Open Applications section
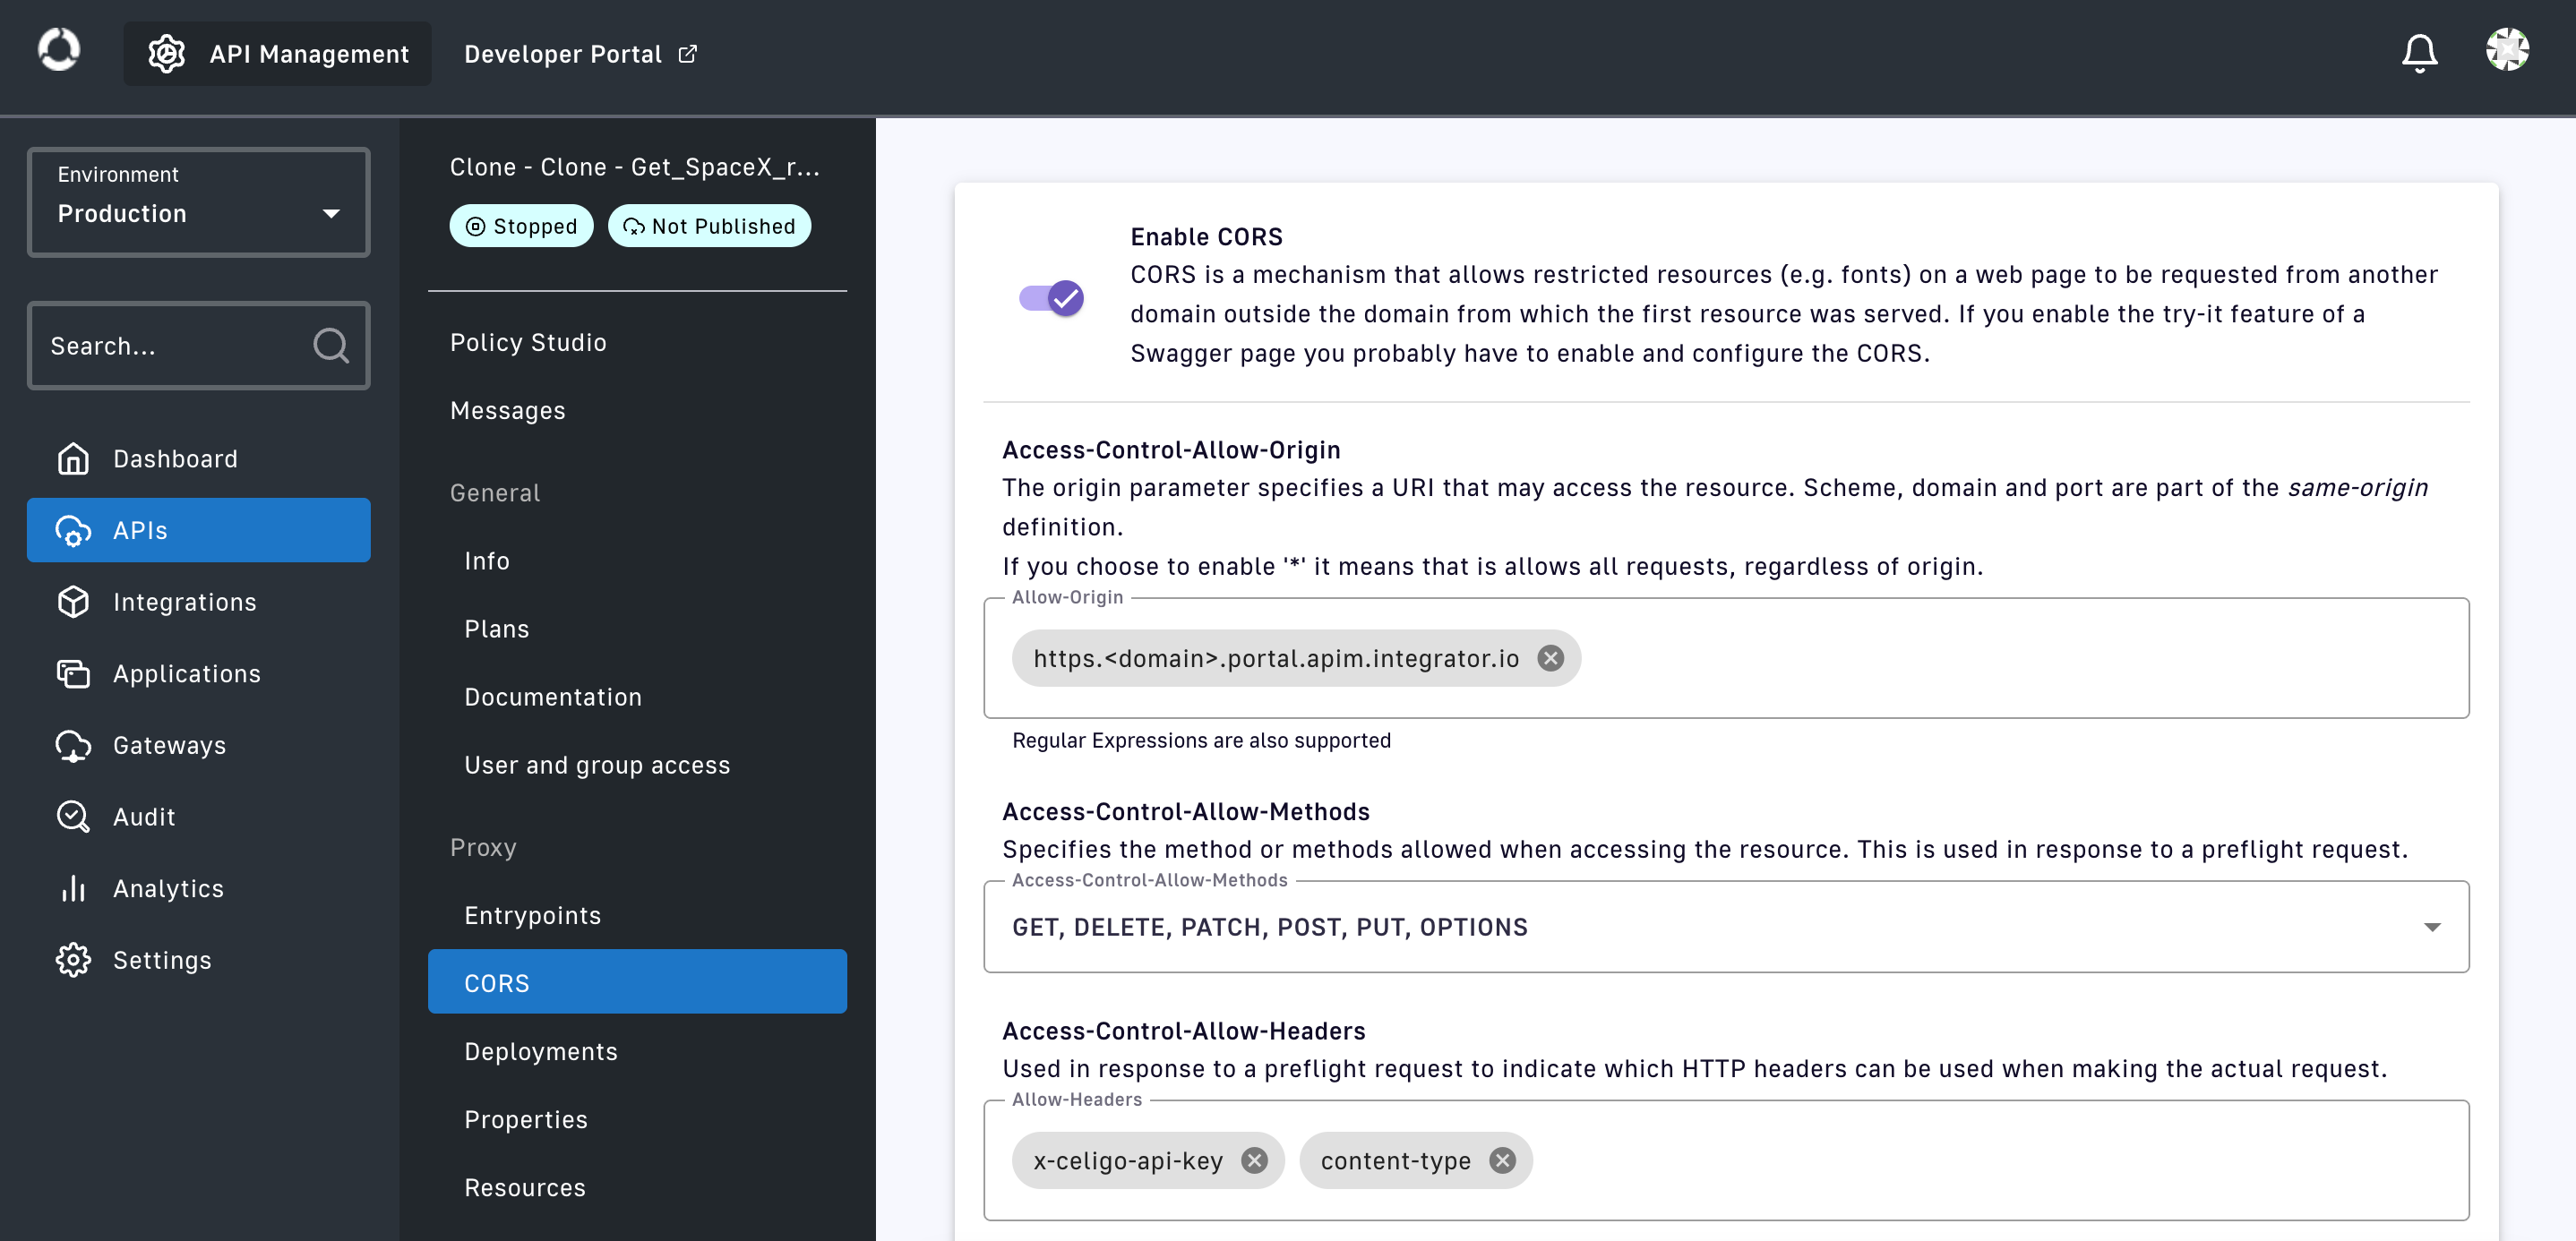 click(x=199, y=673)
